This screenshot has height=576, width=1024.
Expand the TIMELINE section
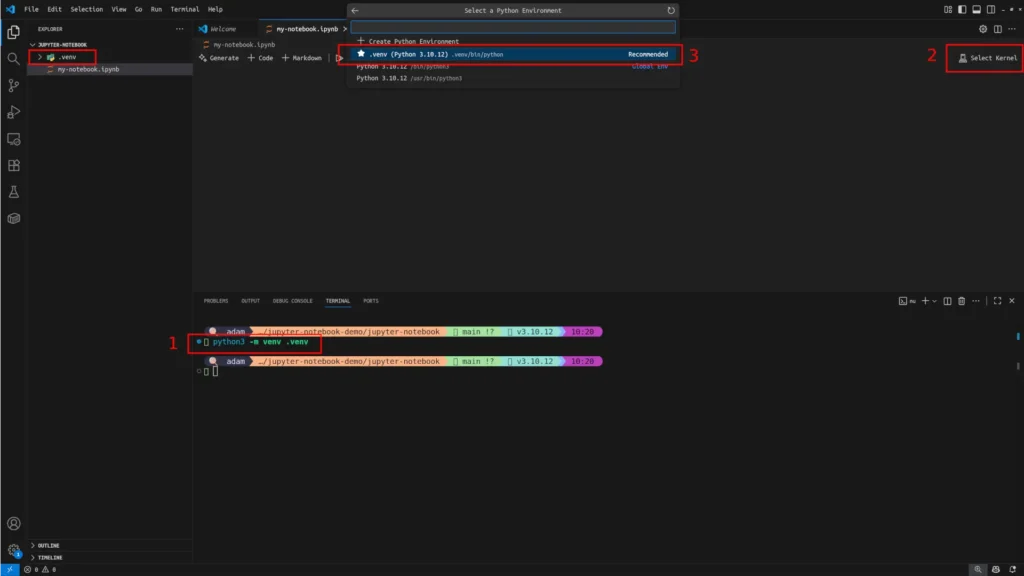50,558
